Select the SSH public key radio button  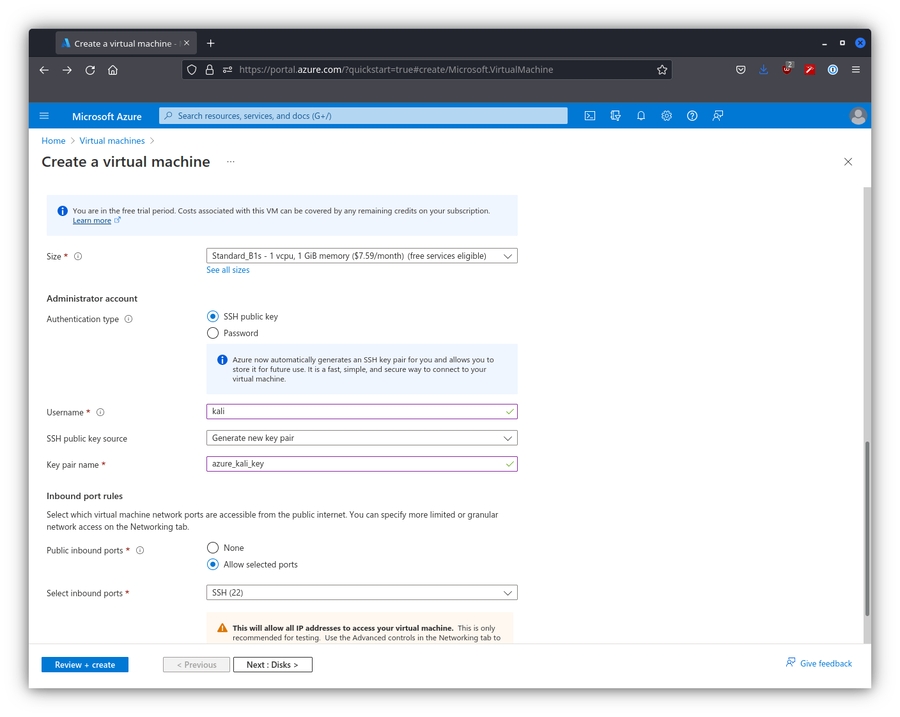tap(213, 317)
